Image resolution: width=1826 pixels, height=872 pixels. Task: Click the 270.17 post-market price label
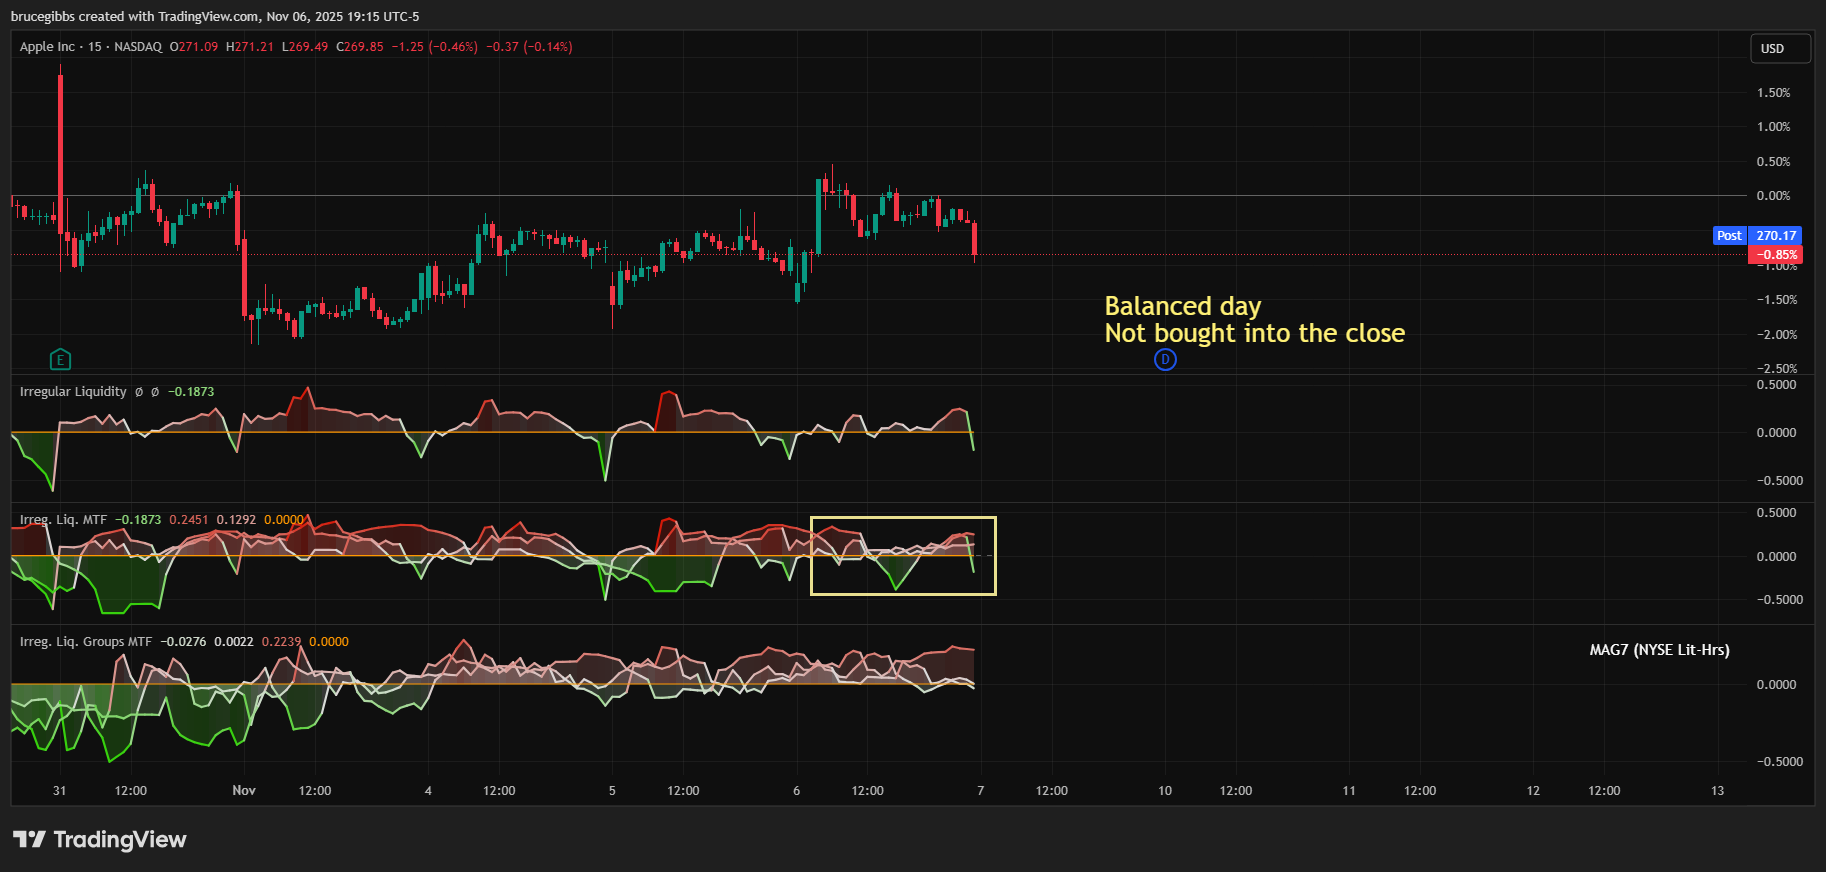click(1776, 236)
